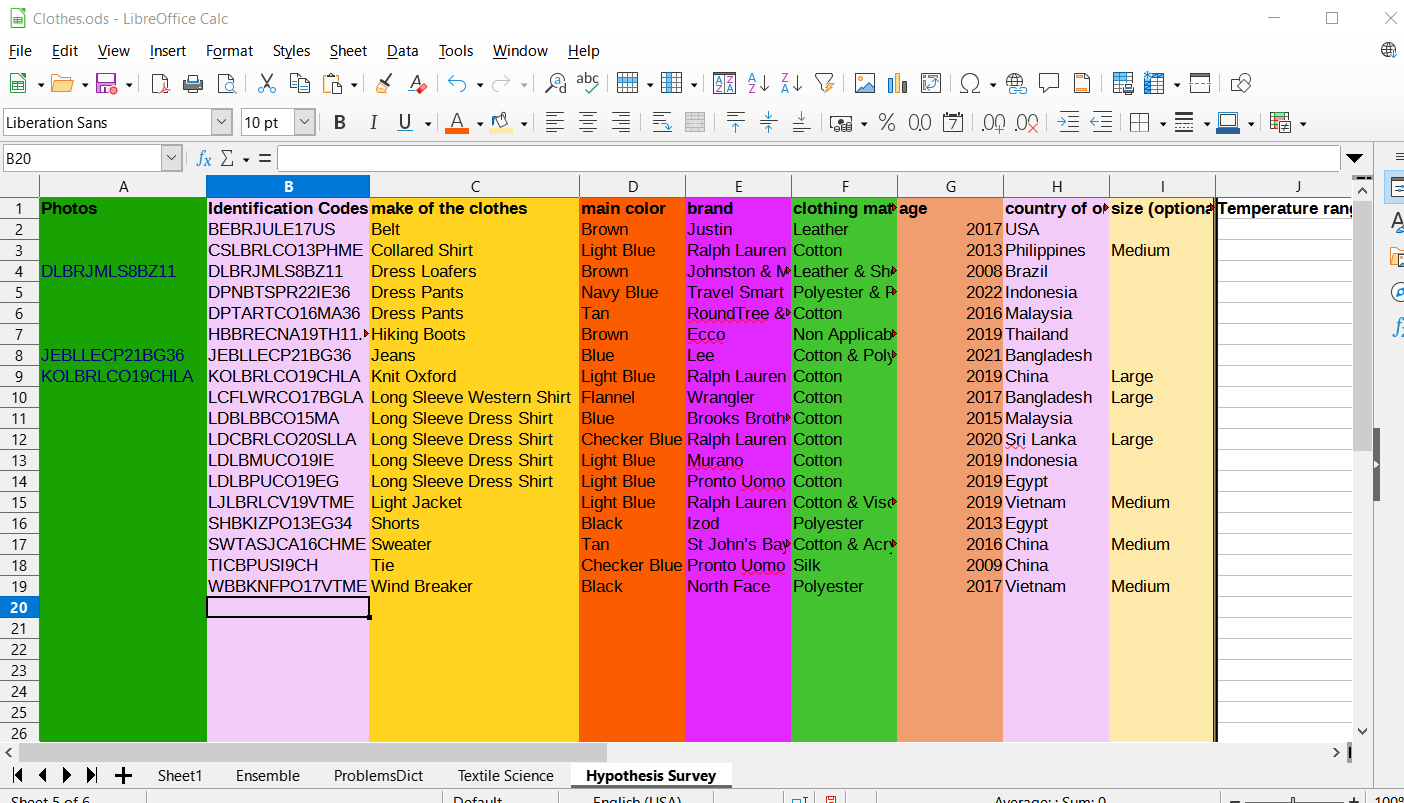
Task: Run the spelling check
Action: tap(588, 84)
